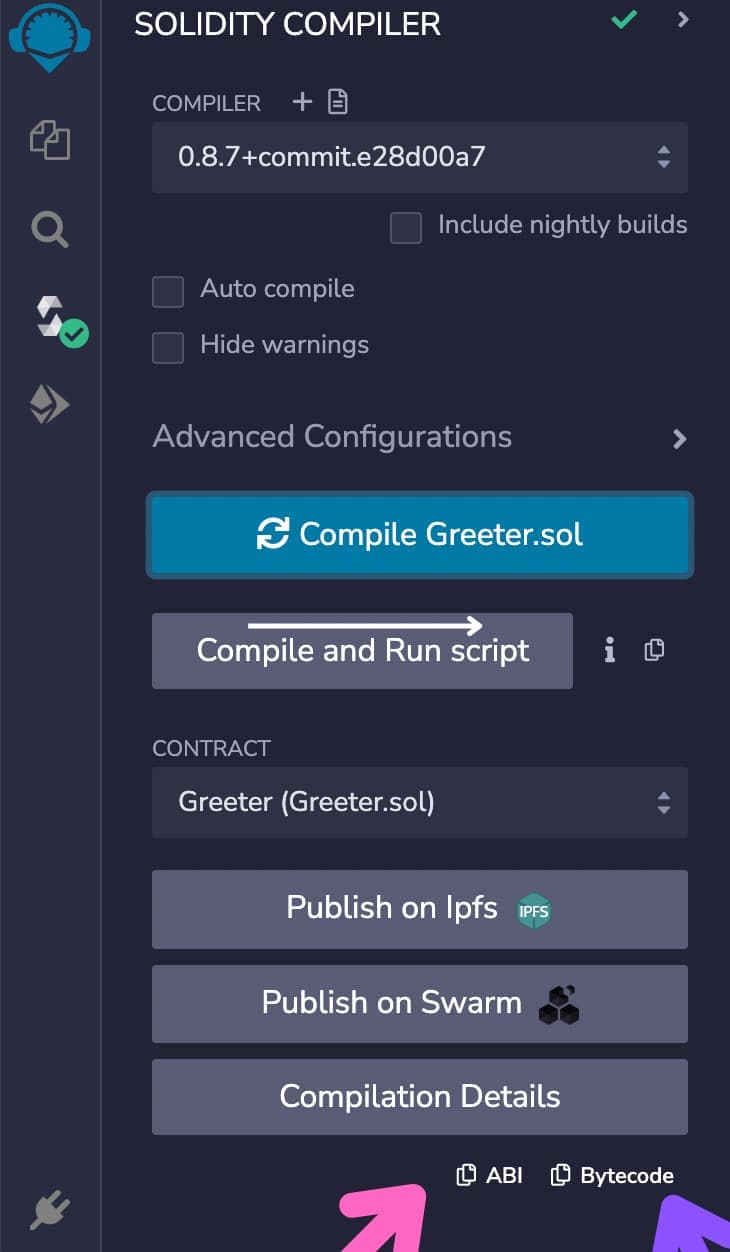Open the File Explorer panel
This screenshot has width=730, height=1252.
49,140
